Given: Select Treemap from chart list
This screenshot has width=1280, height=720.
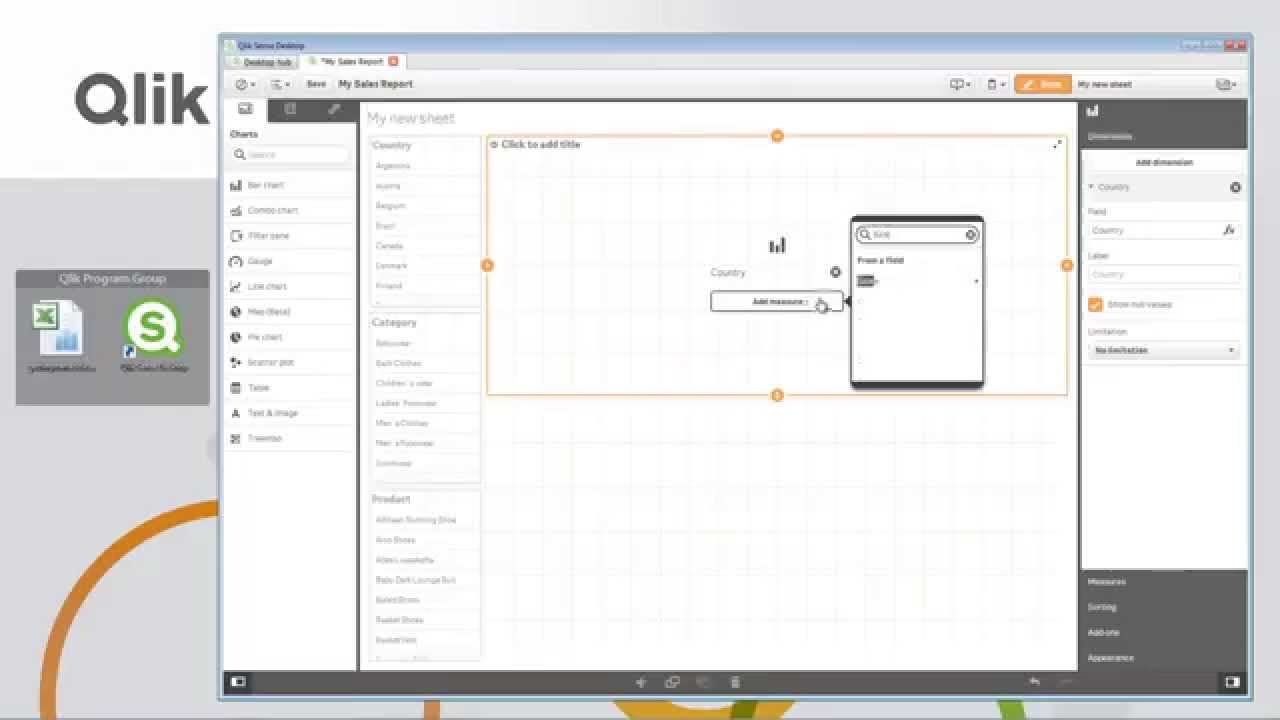Looking at the screenshot, I should [290, 439].
